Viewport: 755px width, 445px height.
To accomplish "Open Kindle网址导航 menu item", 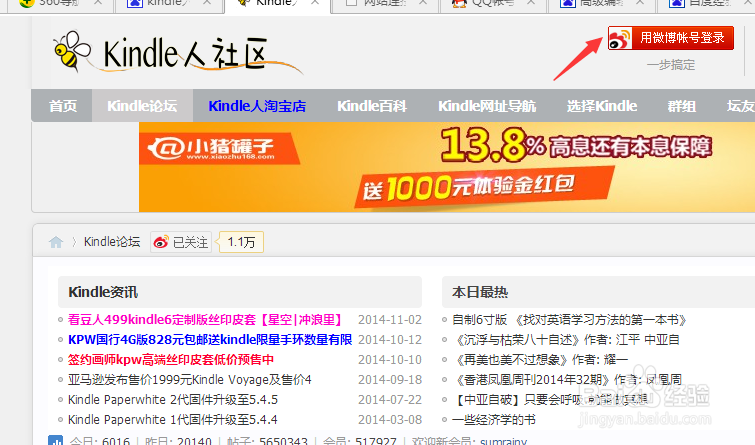I will click(x=487, y=106).
